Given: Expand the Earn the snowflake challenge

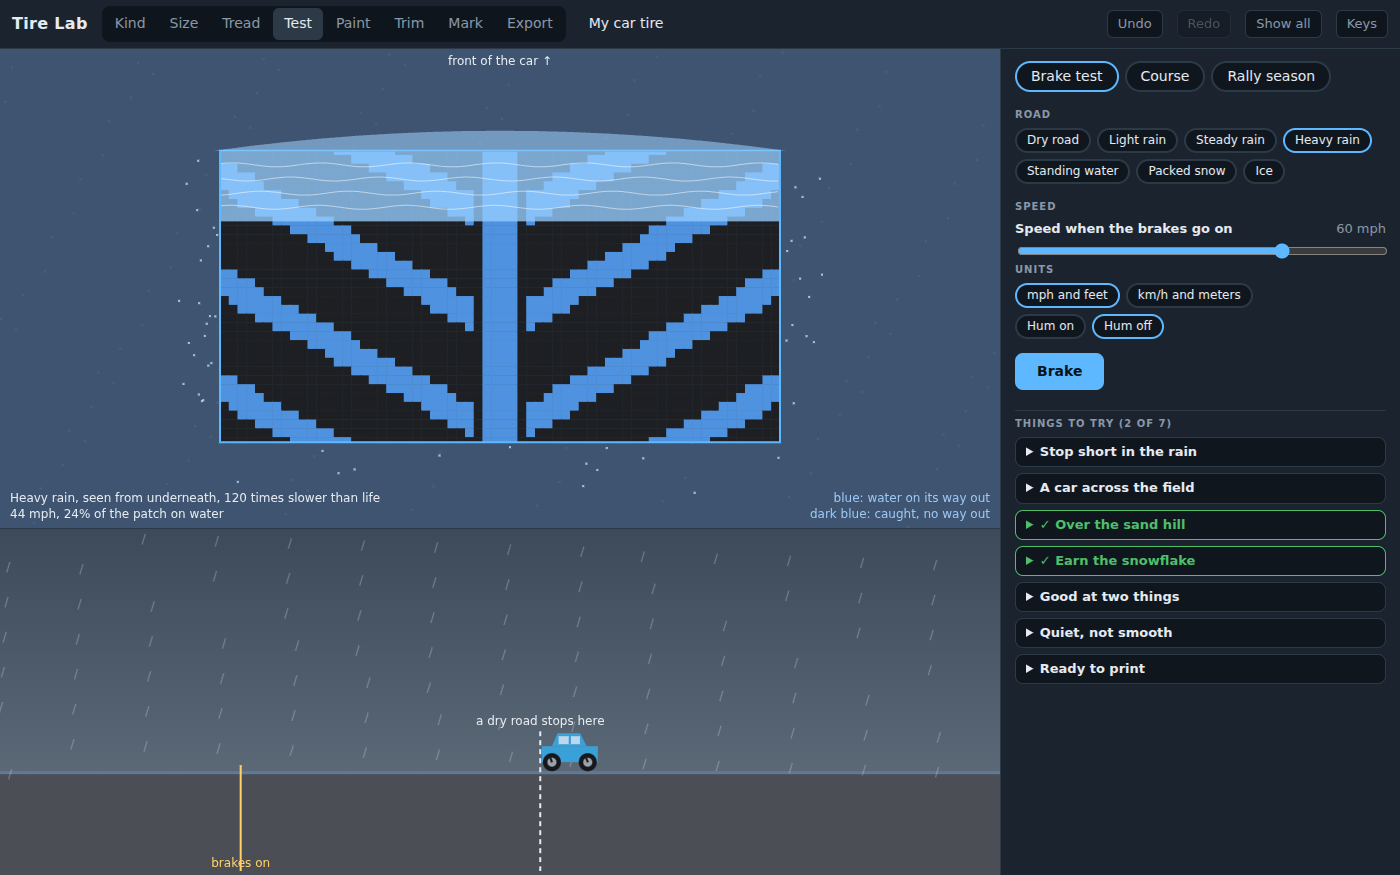Looking at the screenshot, I should point(1200,561).
